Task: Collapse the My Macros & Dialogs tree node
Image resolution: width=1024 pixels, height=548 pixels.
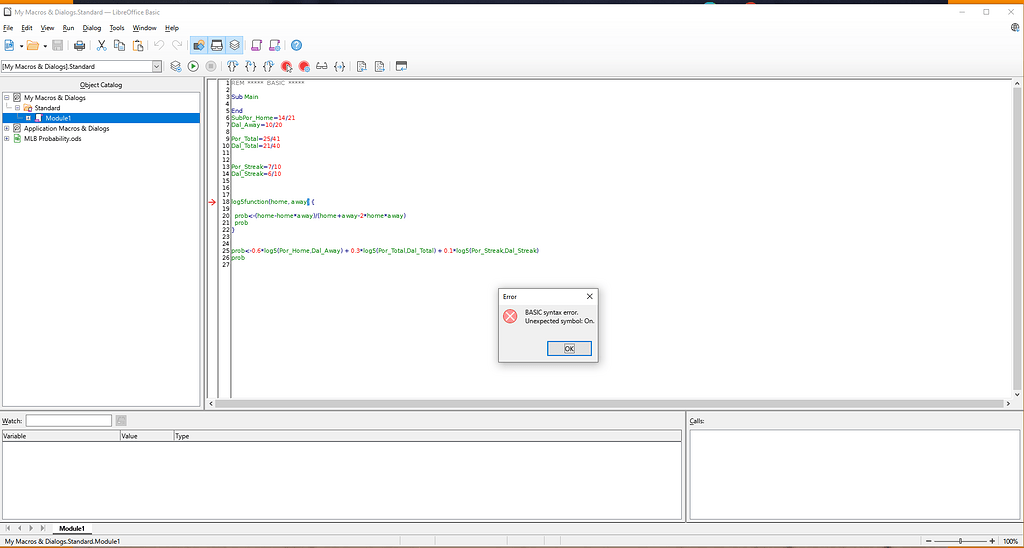Action: pyautogui.click(x=7, y=97)
